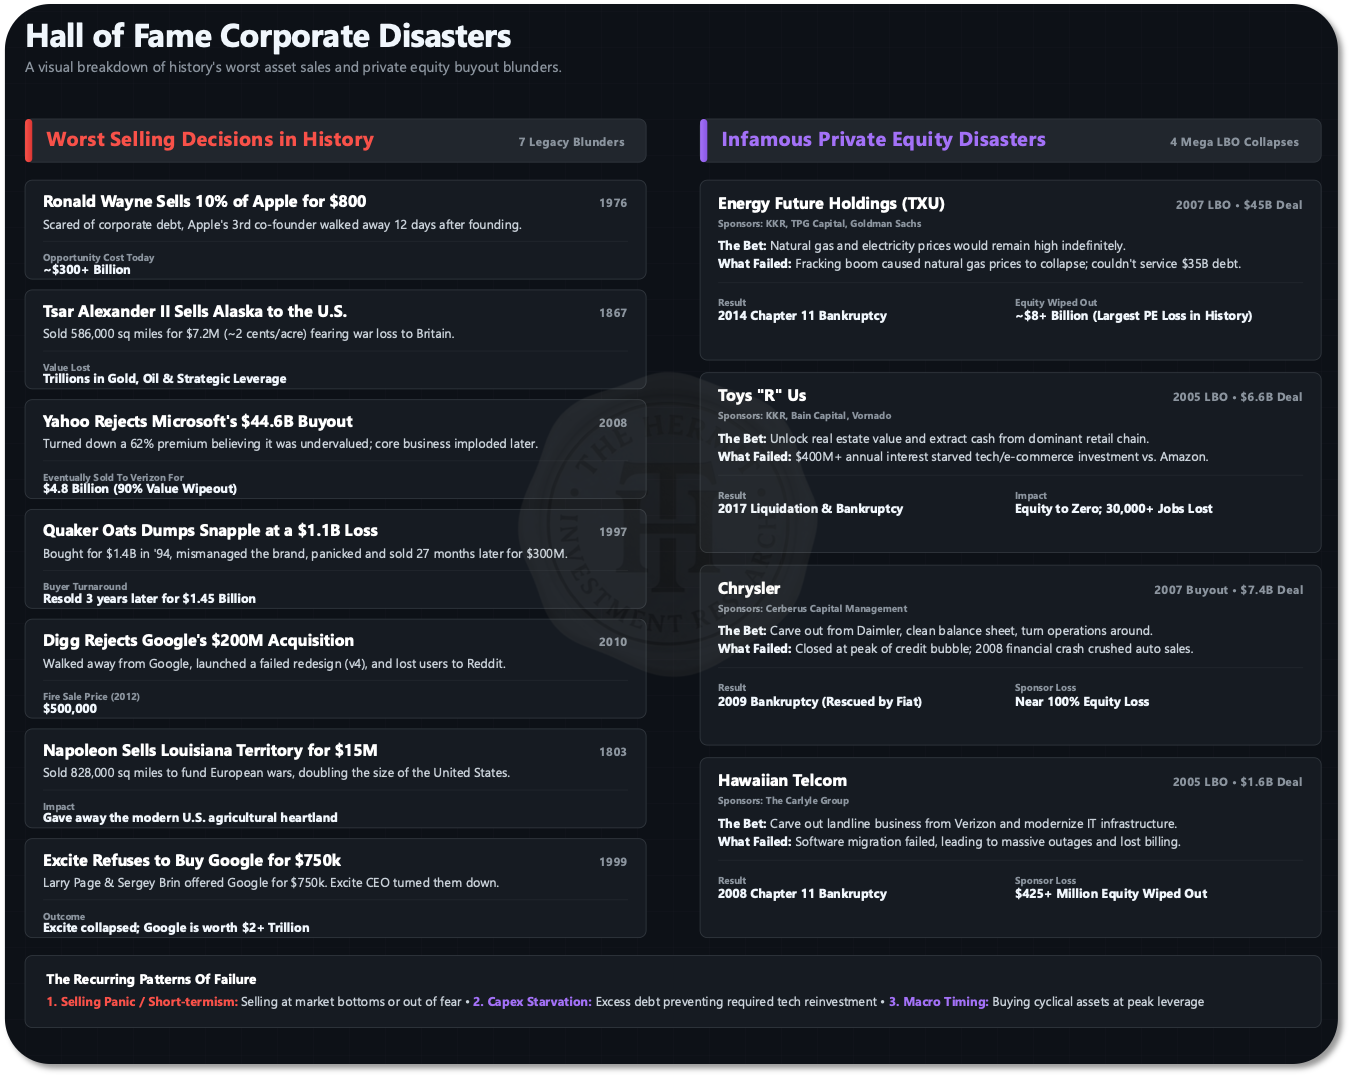Click the year 2008 on the Yahoo card
This screenshot has height=1077, width=1352.
(x=613, y=423)
